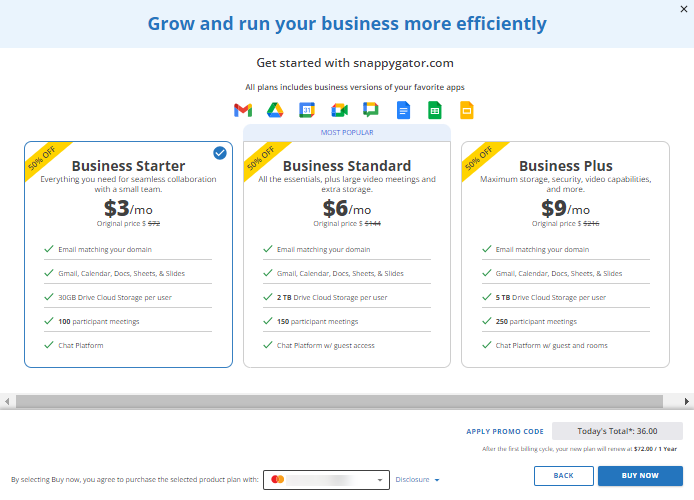
Task: Click the Back button
Action: pos(563,476)
